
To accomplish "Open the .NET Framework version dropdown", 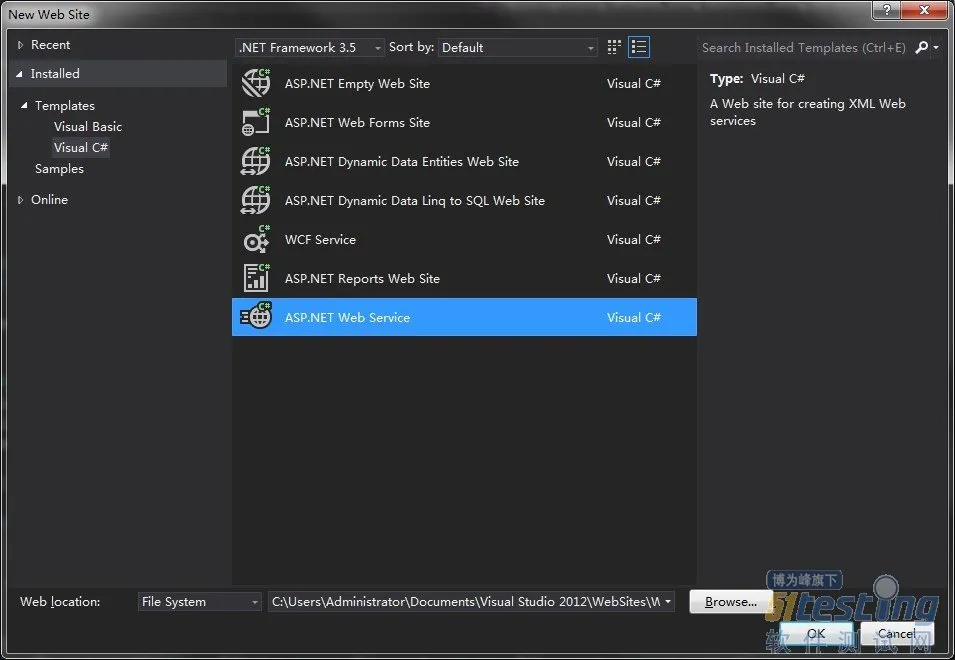I will click(309, 47).
